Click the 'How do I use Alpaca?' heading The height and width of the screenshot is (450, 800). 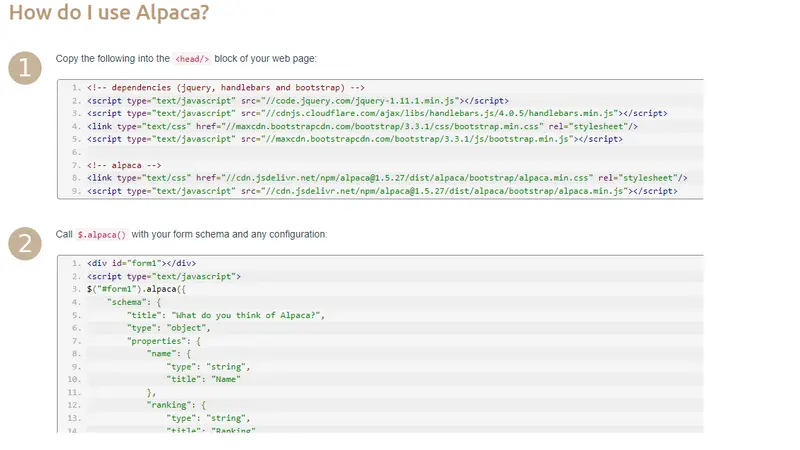(109, 12)
